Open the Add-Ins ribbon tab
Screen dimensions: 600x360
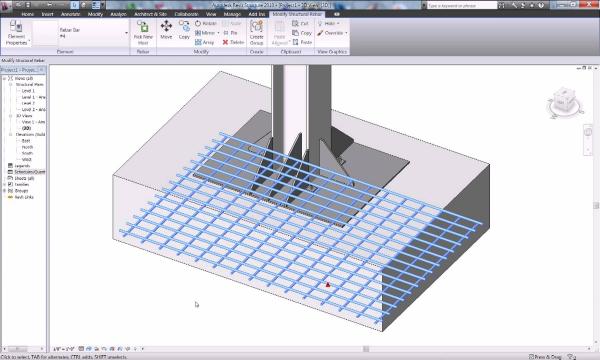[257, 14]
